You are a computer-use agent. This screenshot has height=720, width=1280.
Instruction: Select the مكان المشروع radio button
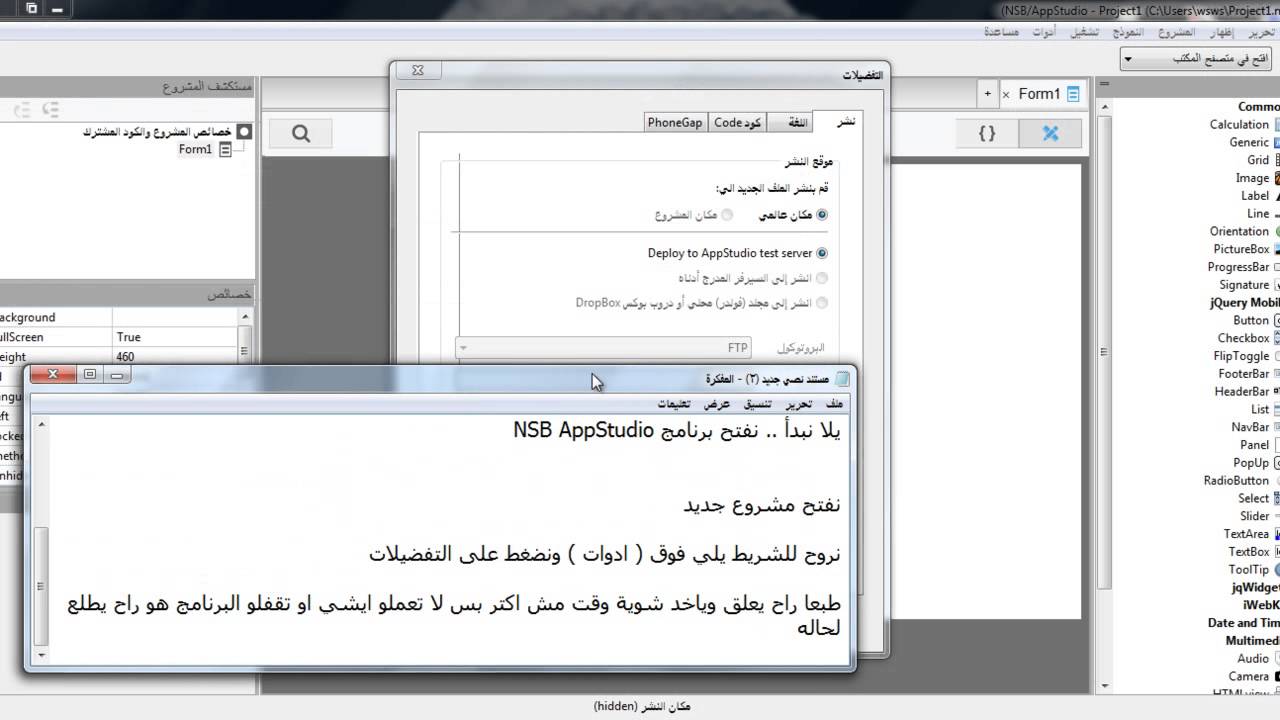(x=727, y=215)
